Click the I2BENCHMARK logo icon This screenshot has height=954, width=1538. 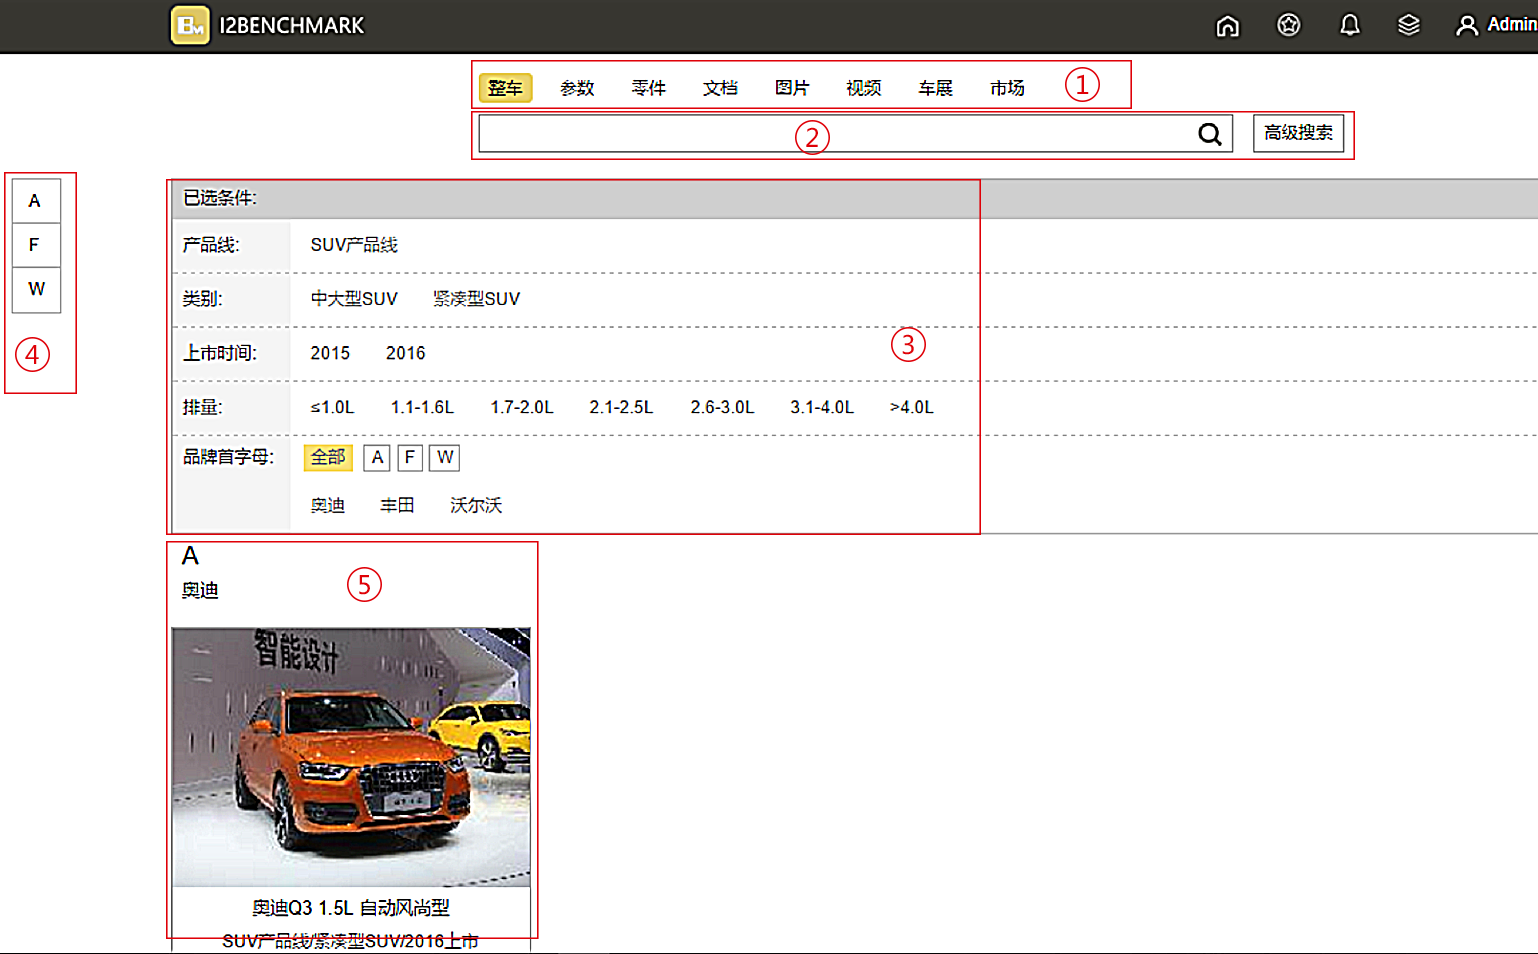pyautogui.click(x=190, y=25)
